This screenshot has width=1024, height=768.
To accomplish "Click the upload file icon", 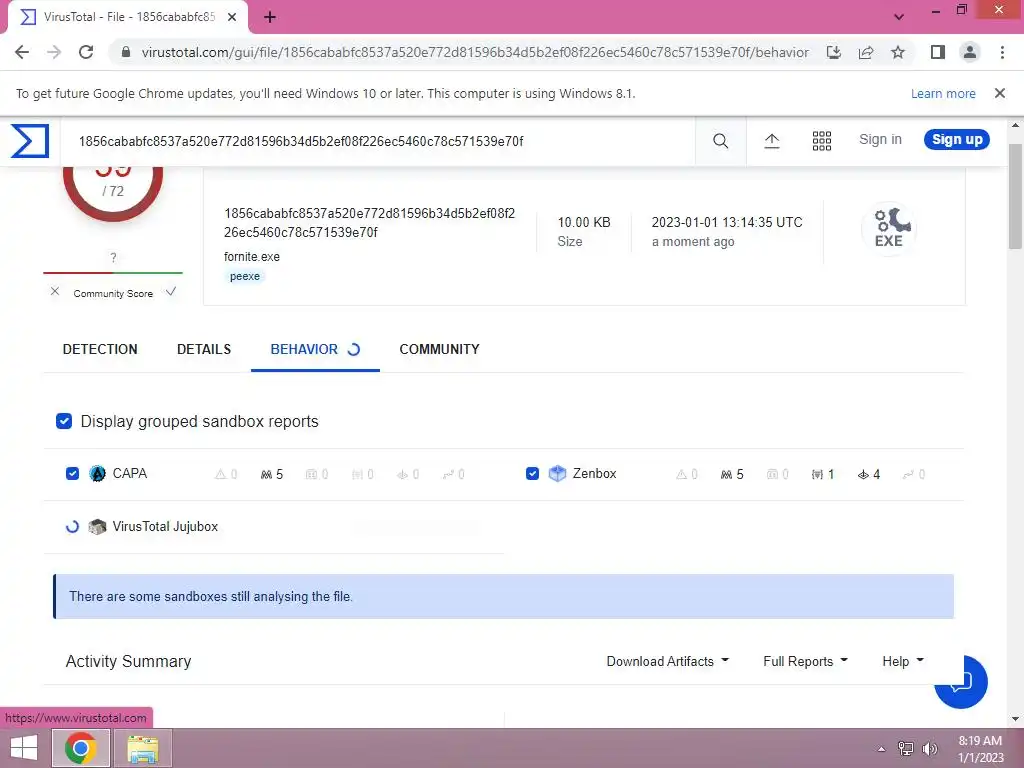I will (772, 140).
